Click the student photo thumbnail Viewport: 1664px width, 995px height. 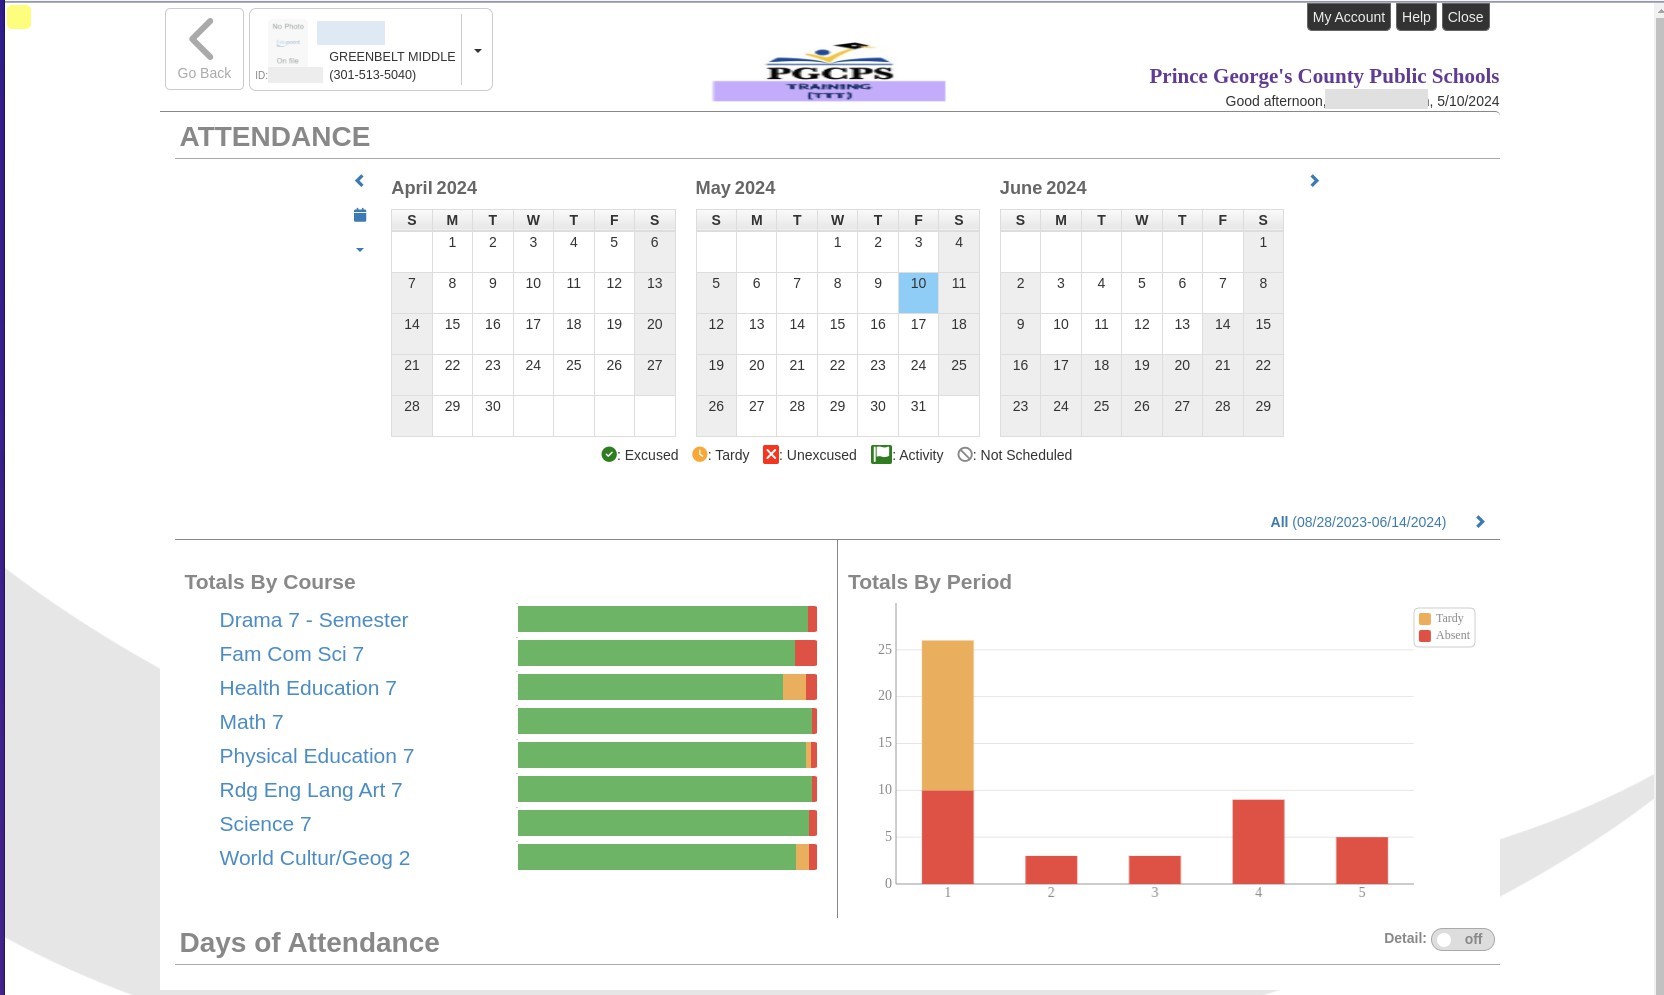coord(288,45)
